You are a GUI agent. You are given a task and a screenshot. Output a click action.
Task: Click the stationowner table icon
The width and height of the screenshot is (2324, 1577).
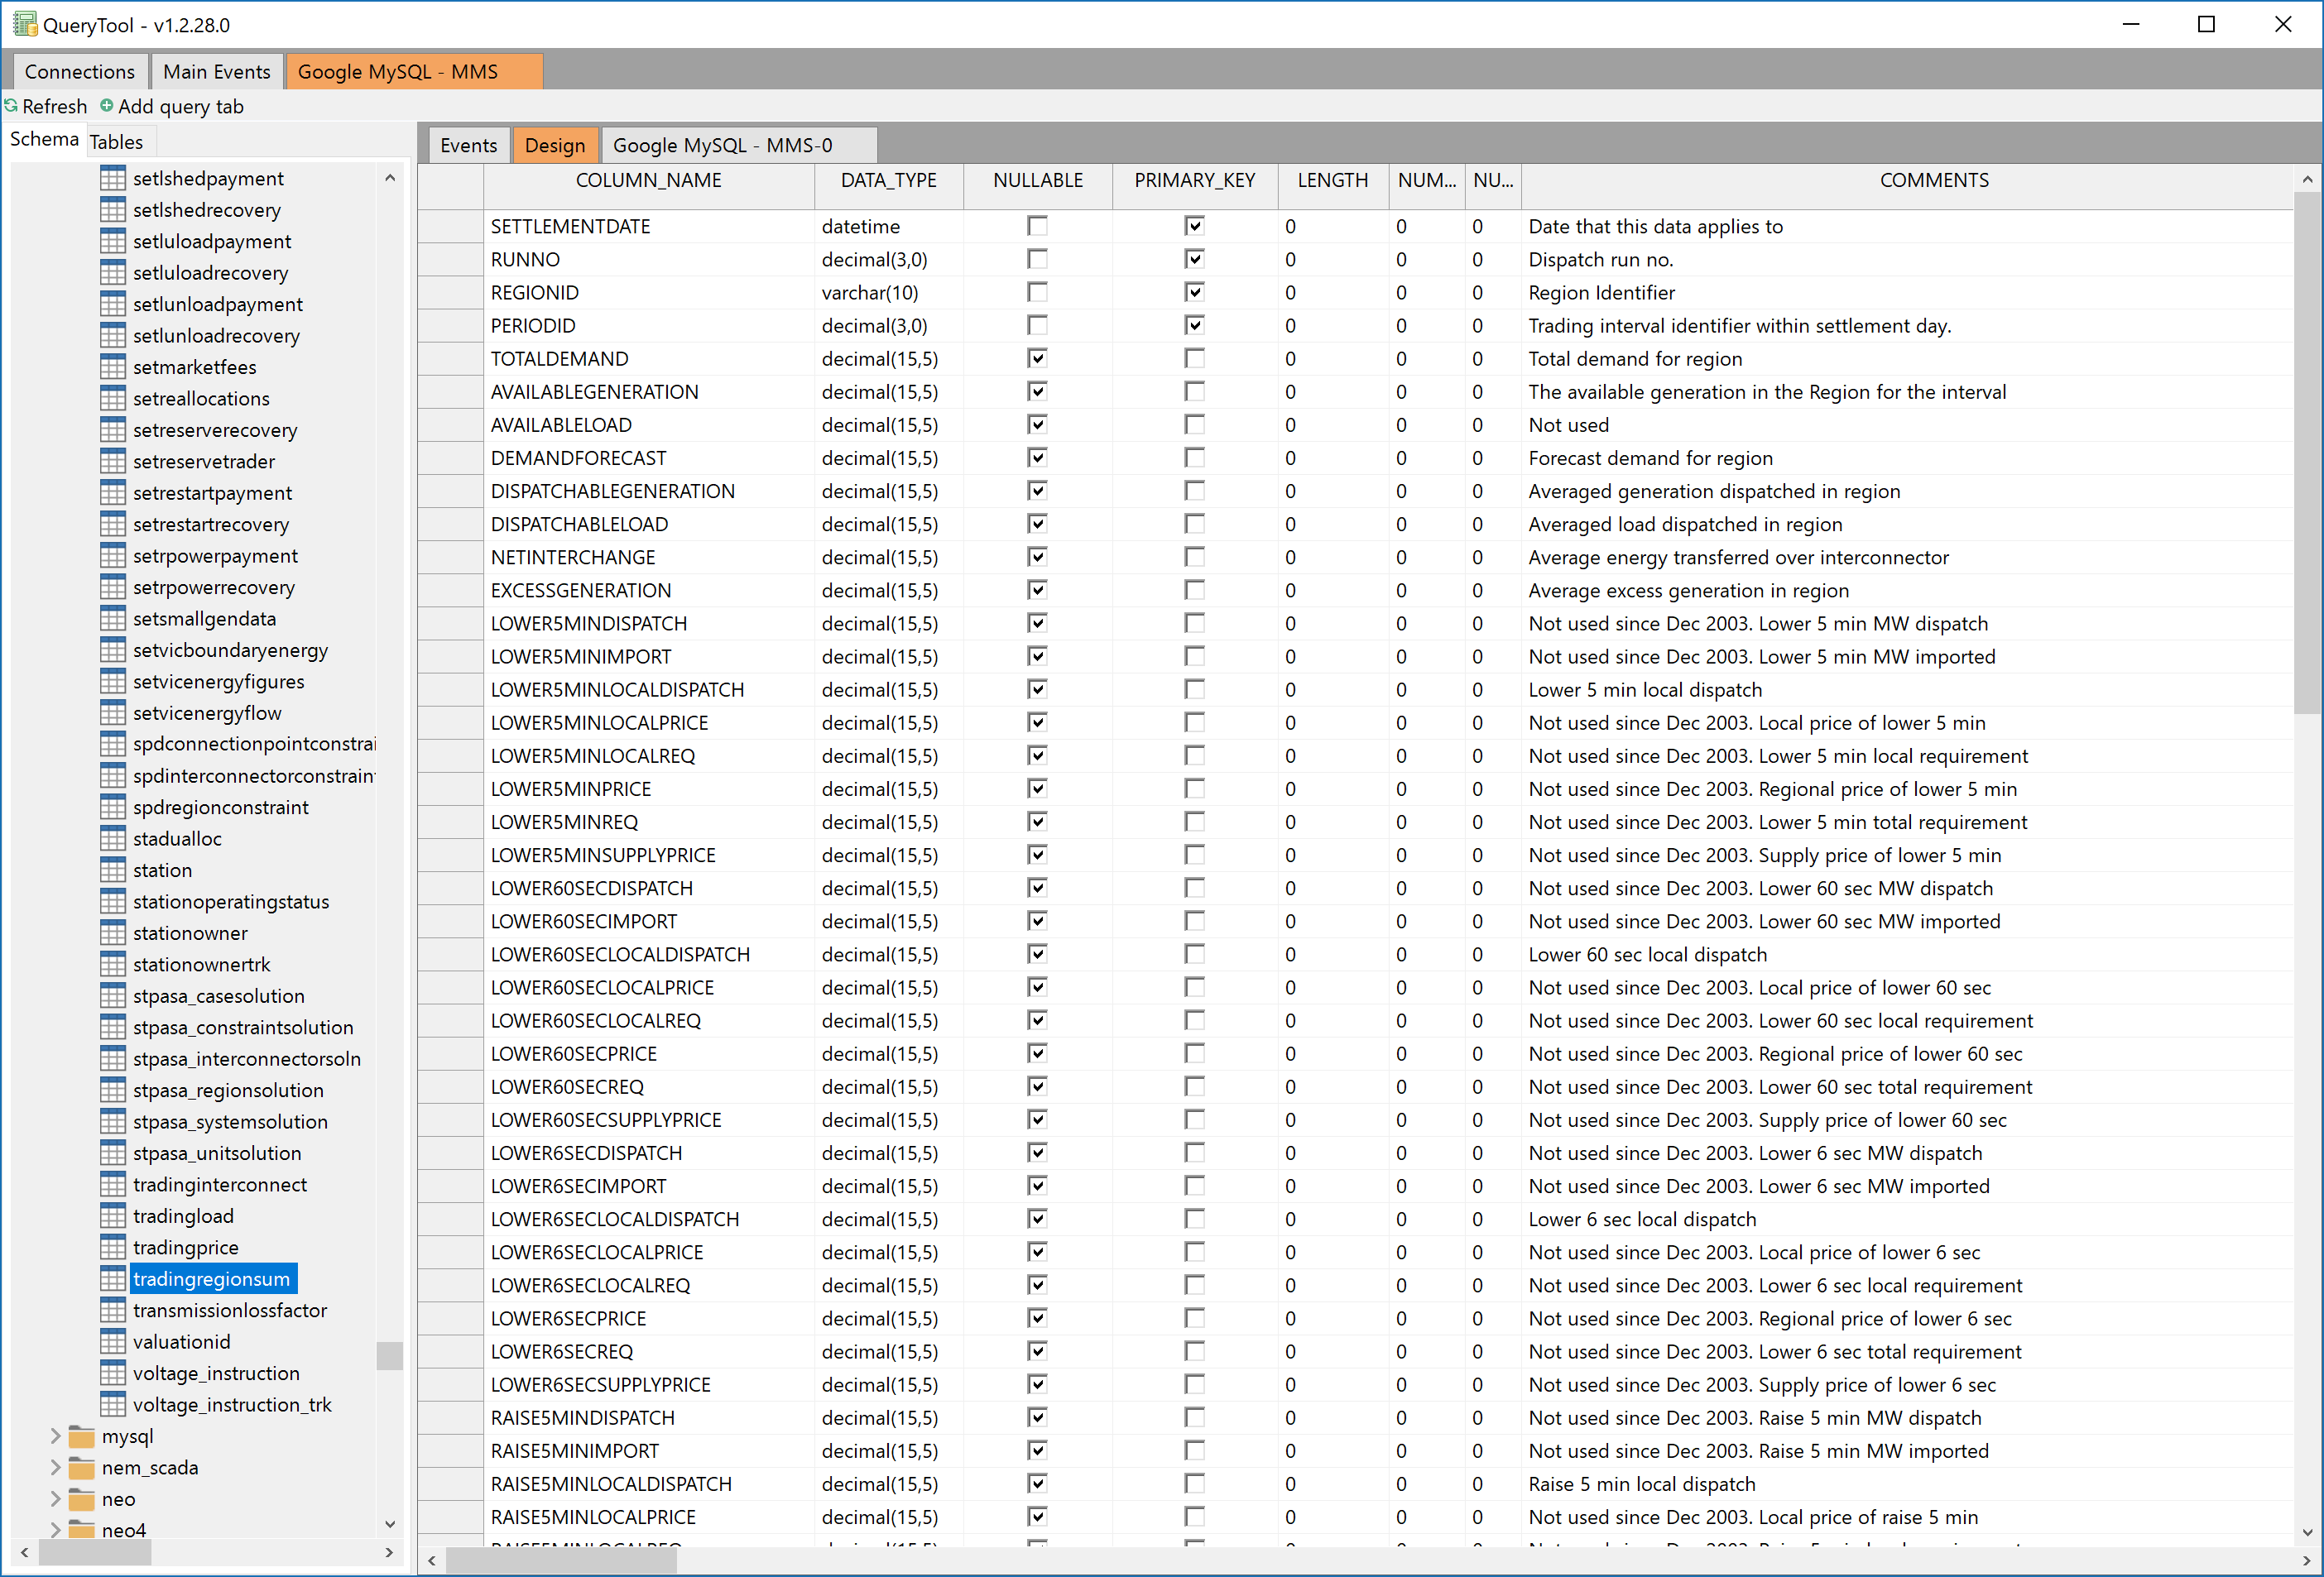113,933
